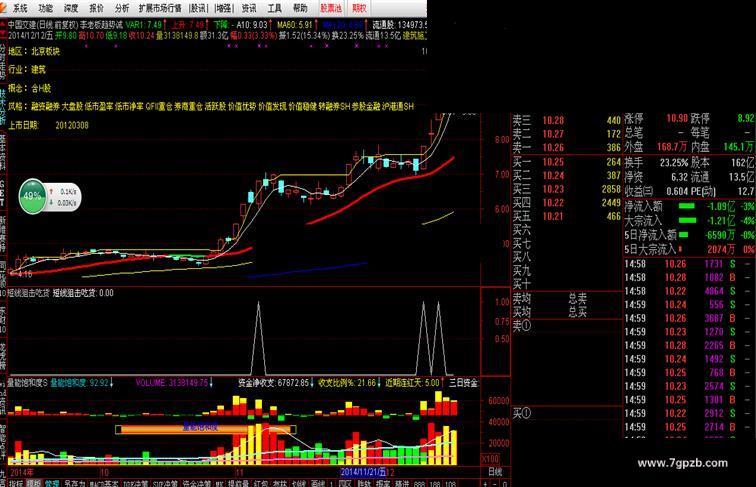The image size is (756, 487).
Task: Click the 外盘 168.7万 value
Action: tap(672, 147)
